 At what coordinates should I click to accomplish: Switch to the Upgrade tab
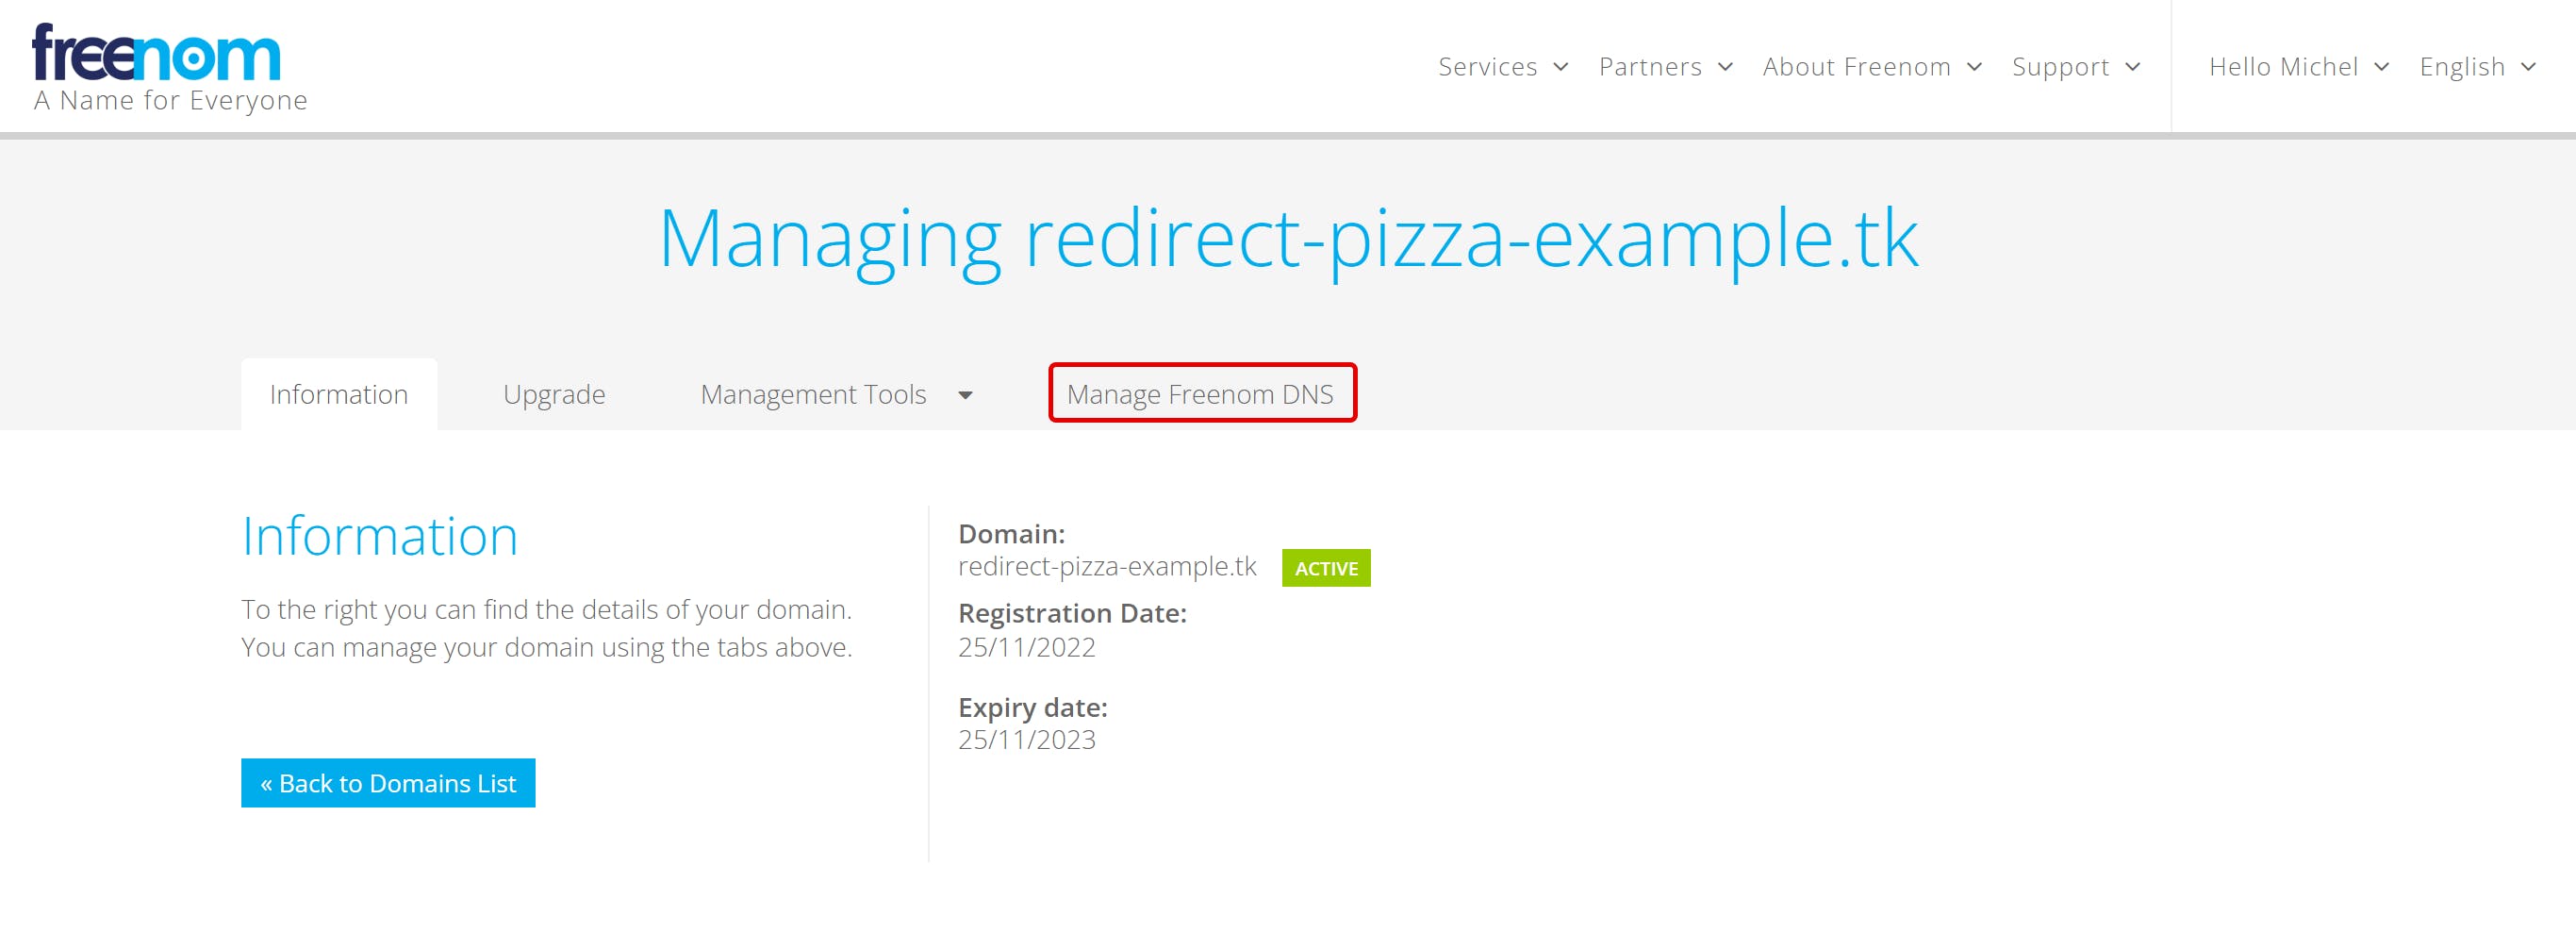(x=554, y=395)
